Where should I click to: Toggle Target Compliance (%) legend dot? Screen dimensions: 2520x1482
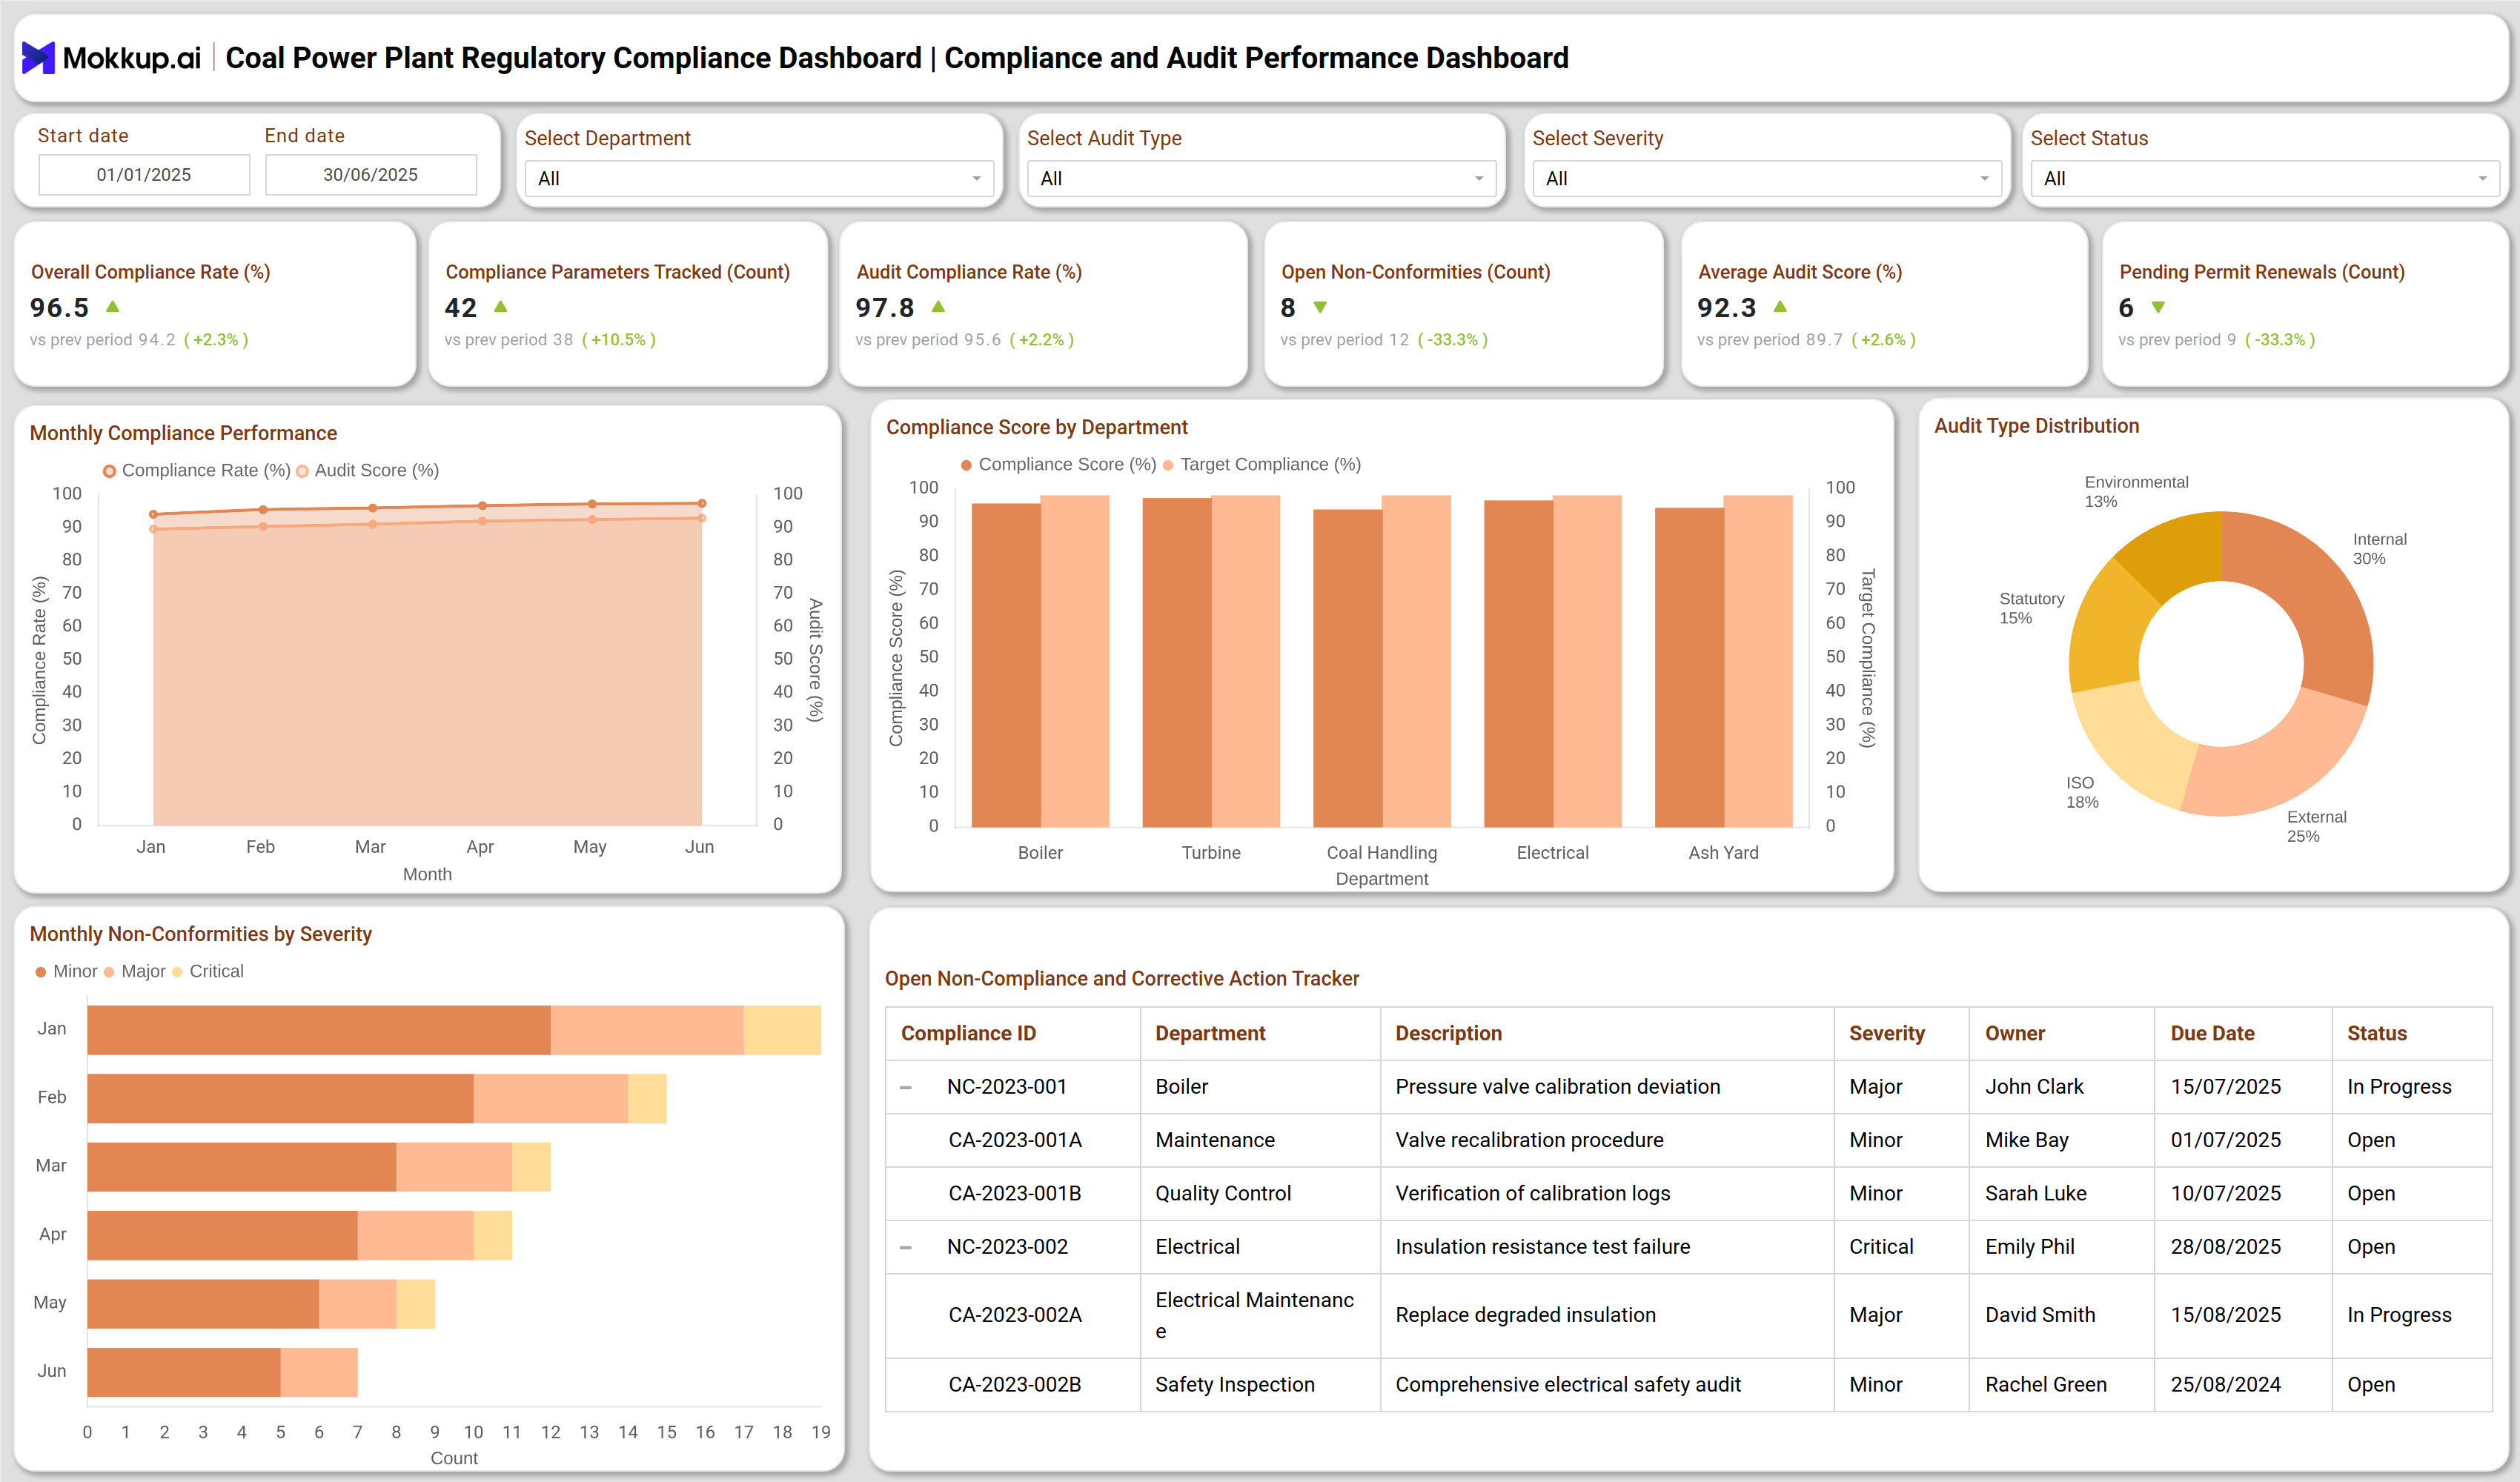1168,465
